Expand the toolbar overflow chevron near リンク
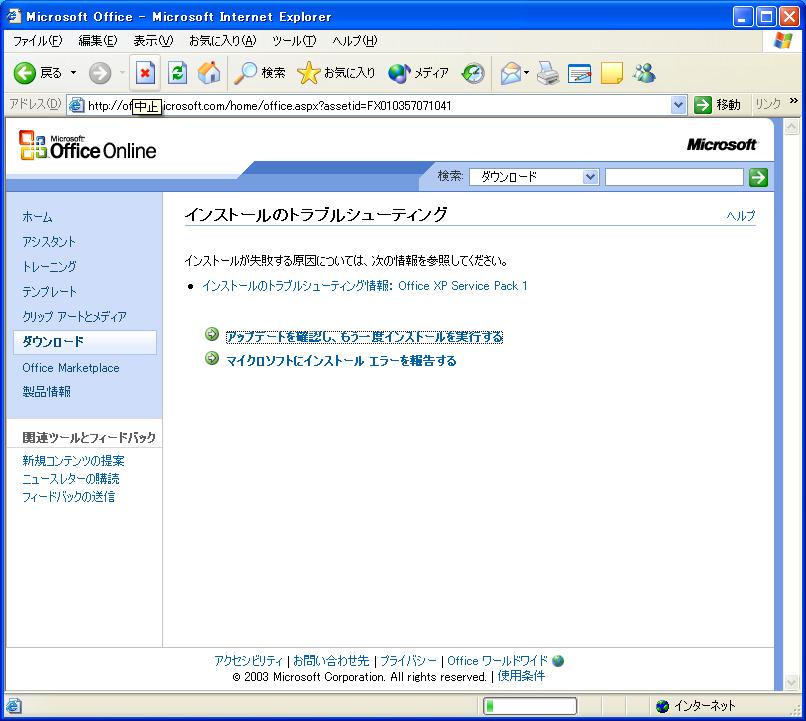 click(x=794, y=101)
